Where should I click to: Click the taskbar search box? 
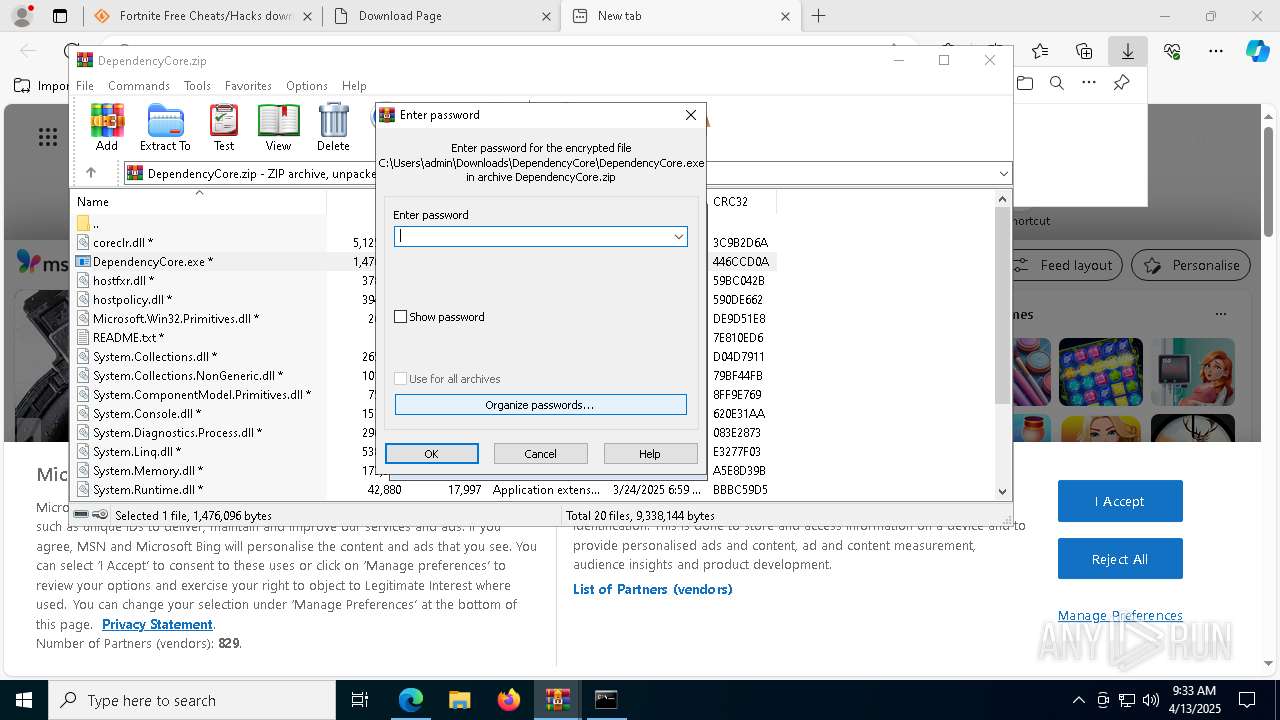[x=192, y=700]
